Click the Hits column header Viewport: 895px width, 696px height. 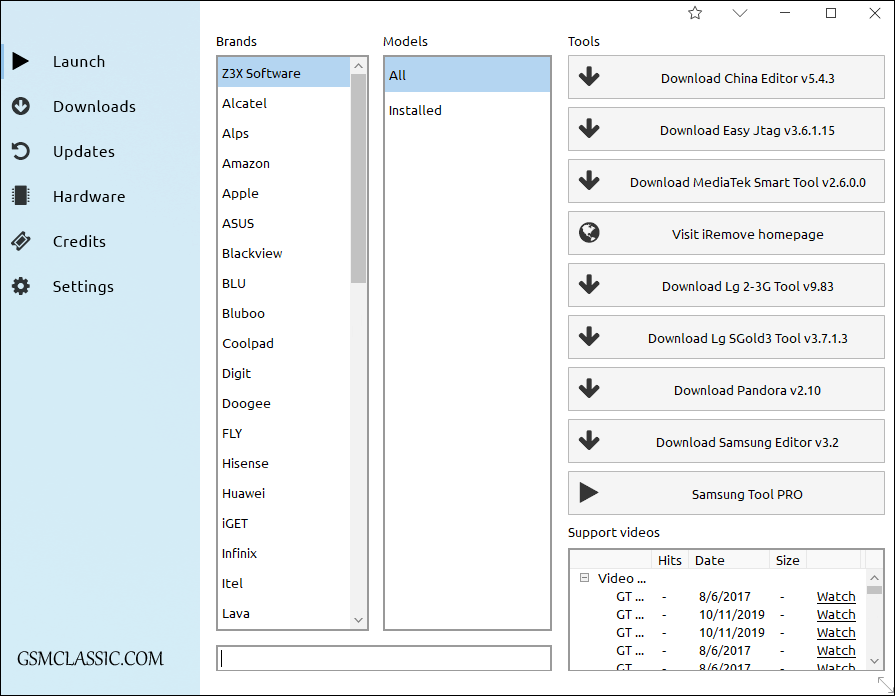[670, 560]
